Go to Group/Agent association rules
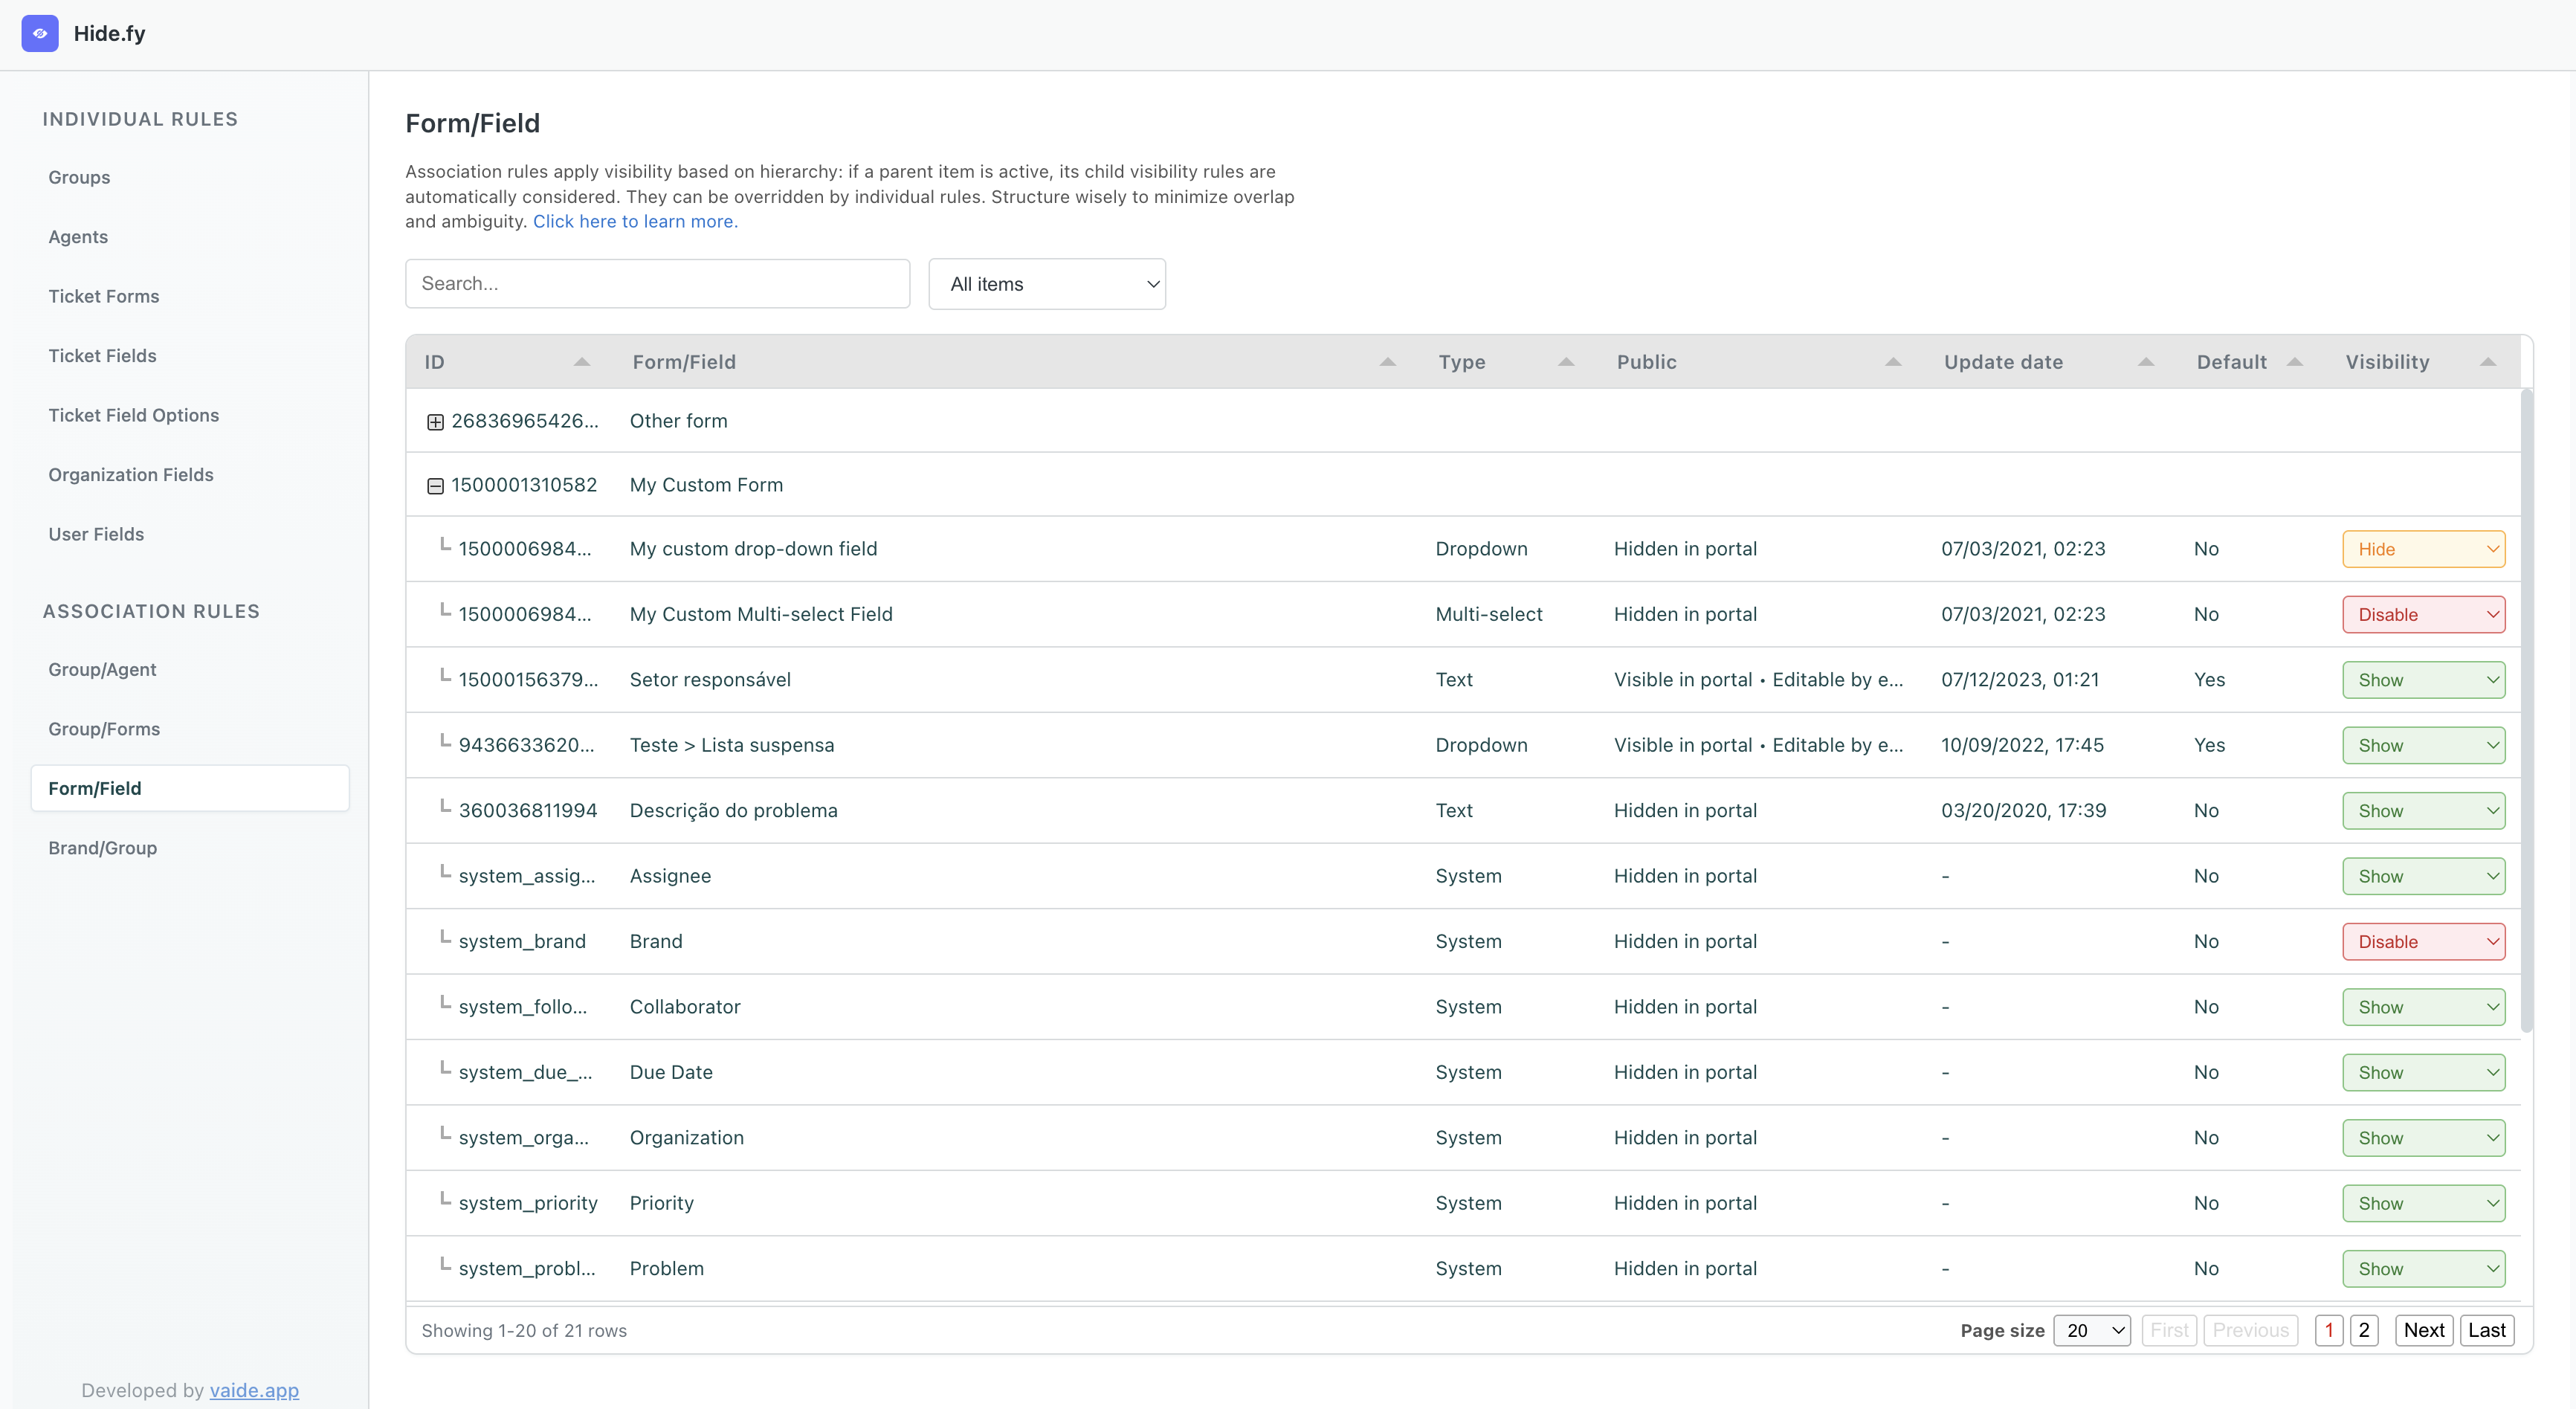Viewport: 2576px width, 1409px height. coord(102,669)
